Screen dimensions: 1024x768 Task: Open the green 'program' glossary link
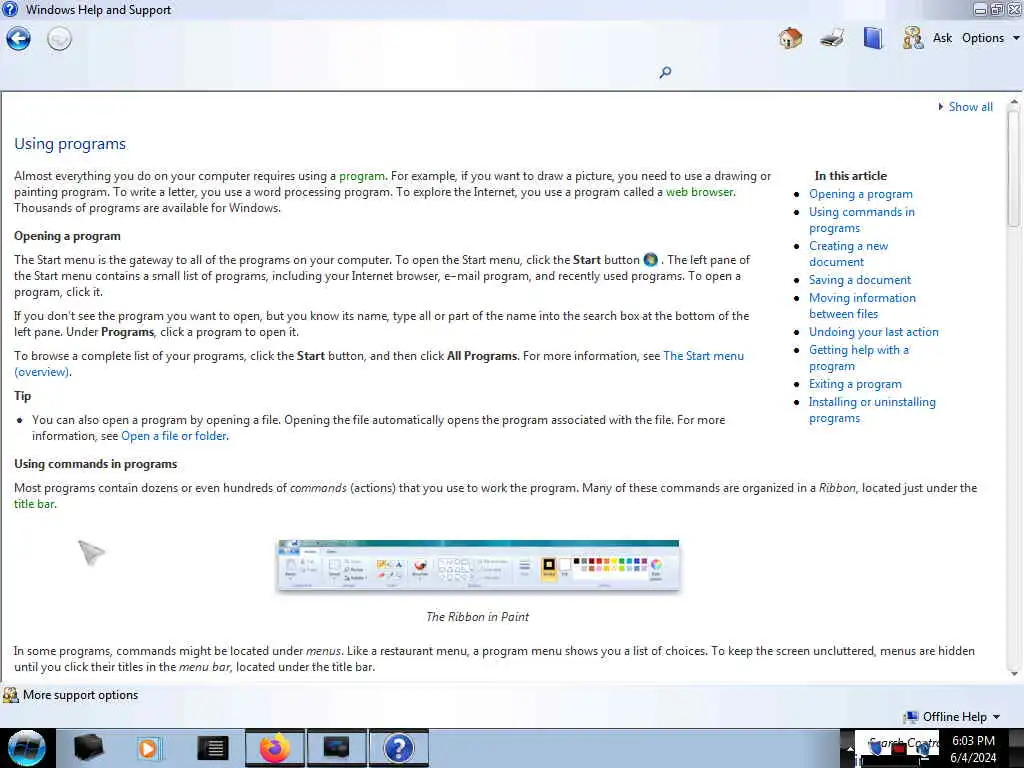(x=362, y=176)
